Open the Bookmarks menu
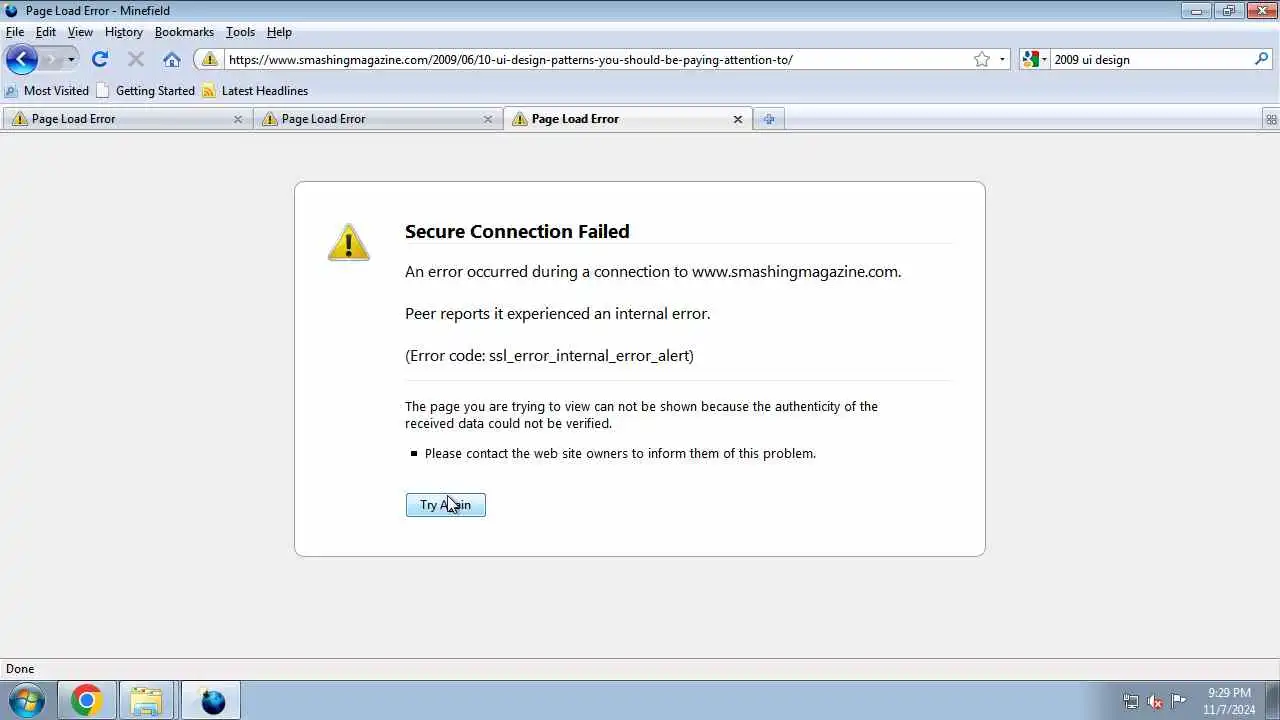 [x=184, y=32]
